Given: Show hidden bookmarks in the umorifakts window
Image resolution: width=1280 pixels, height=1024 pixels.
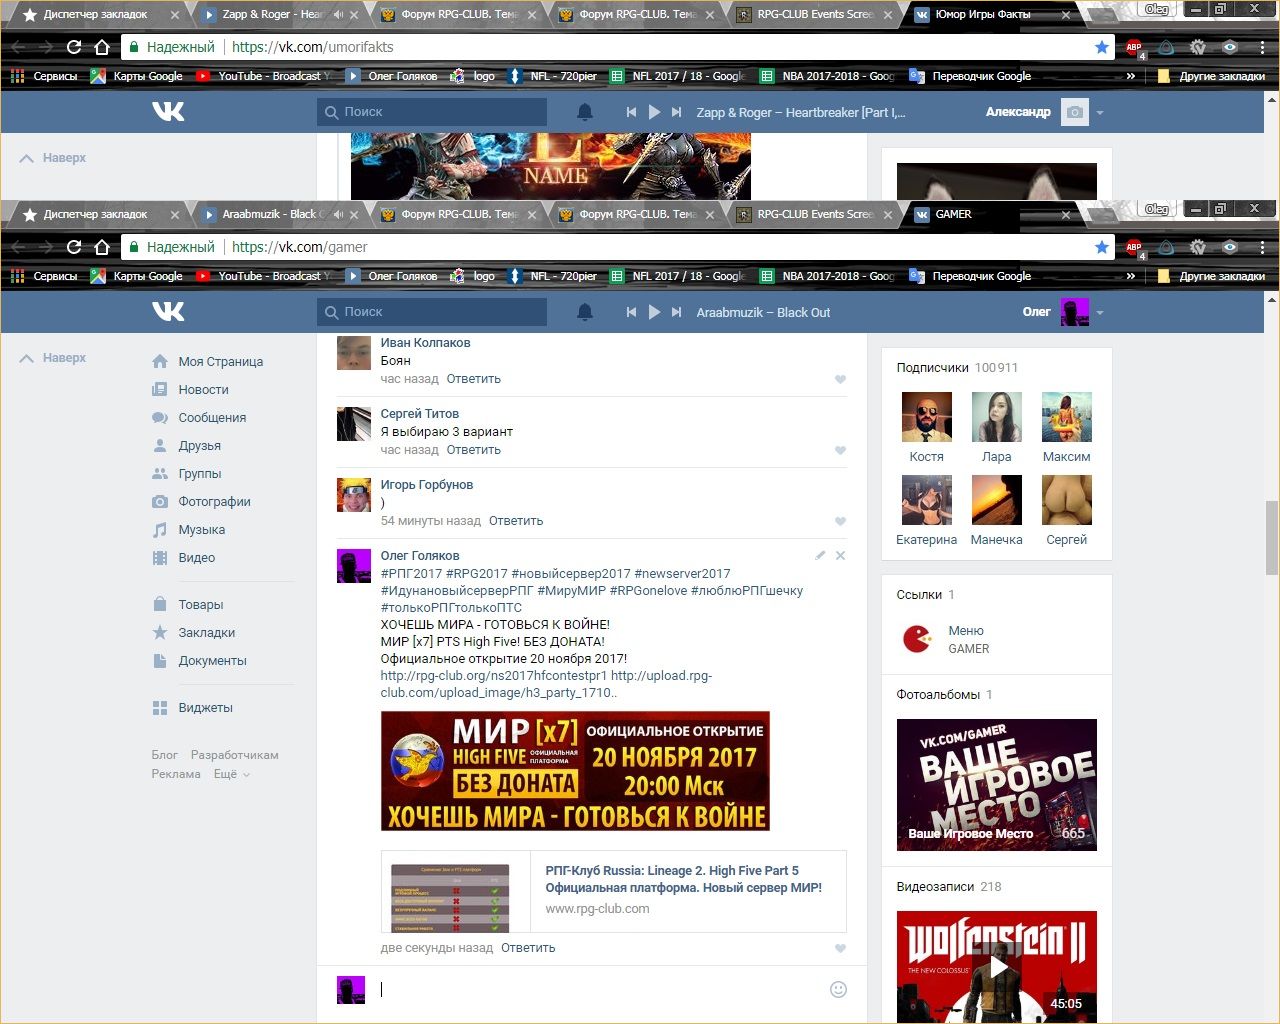Looking at the screenshot, I should (x=1131, y=76).
